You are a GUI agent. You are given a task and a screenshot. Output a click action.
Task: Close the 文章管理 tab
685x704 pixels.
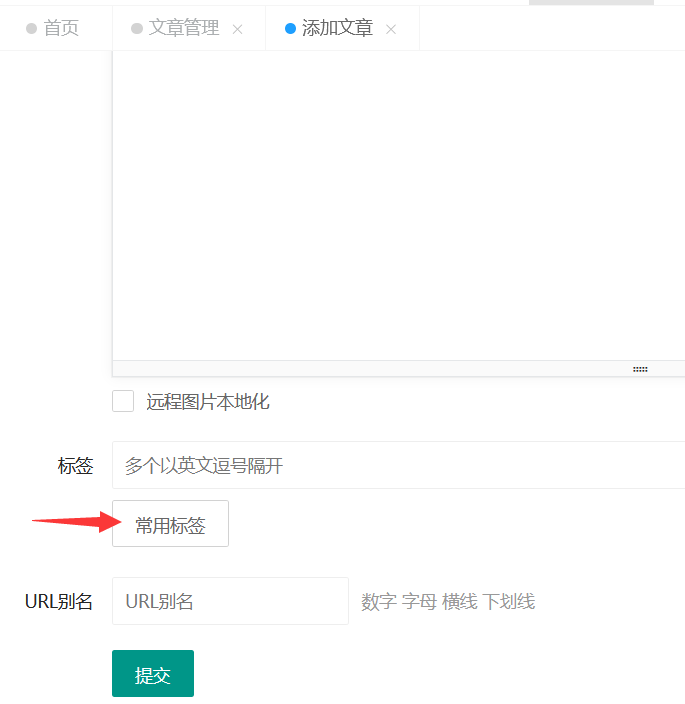[x=237, y=30]
